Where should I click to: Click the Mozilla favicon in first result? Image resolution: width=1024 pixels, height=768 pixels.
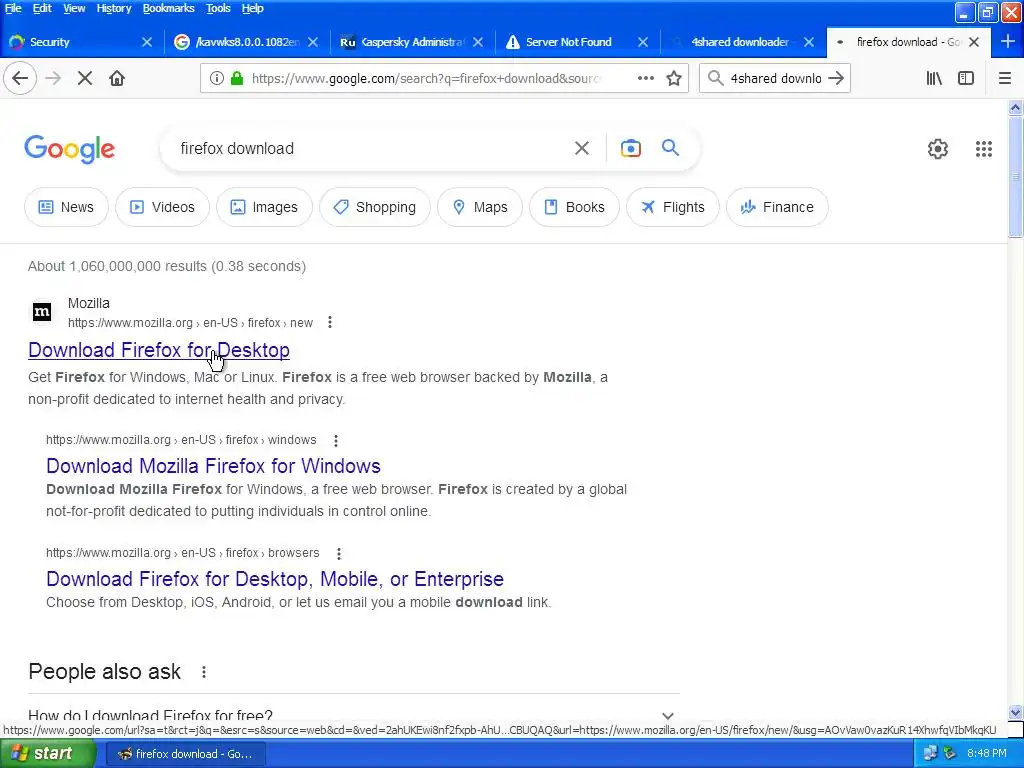(42, 312)
